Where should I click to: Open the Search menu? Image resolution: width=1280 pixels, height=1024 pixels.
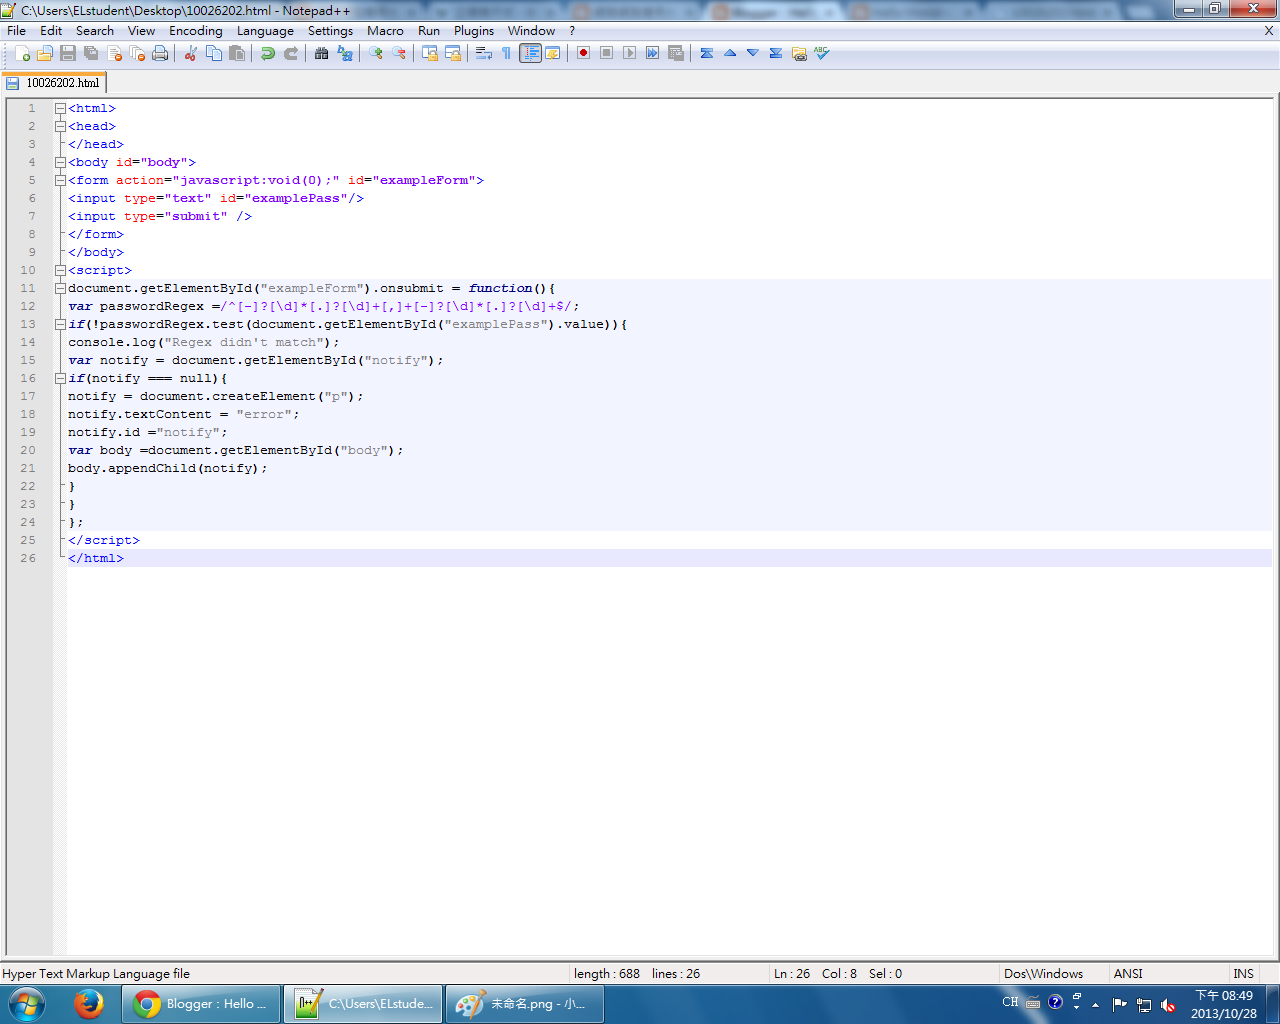coord(95,30)
